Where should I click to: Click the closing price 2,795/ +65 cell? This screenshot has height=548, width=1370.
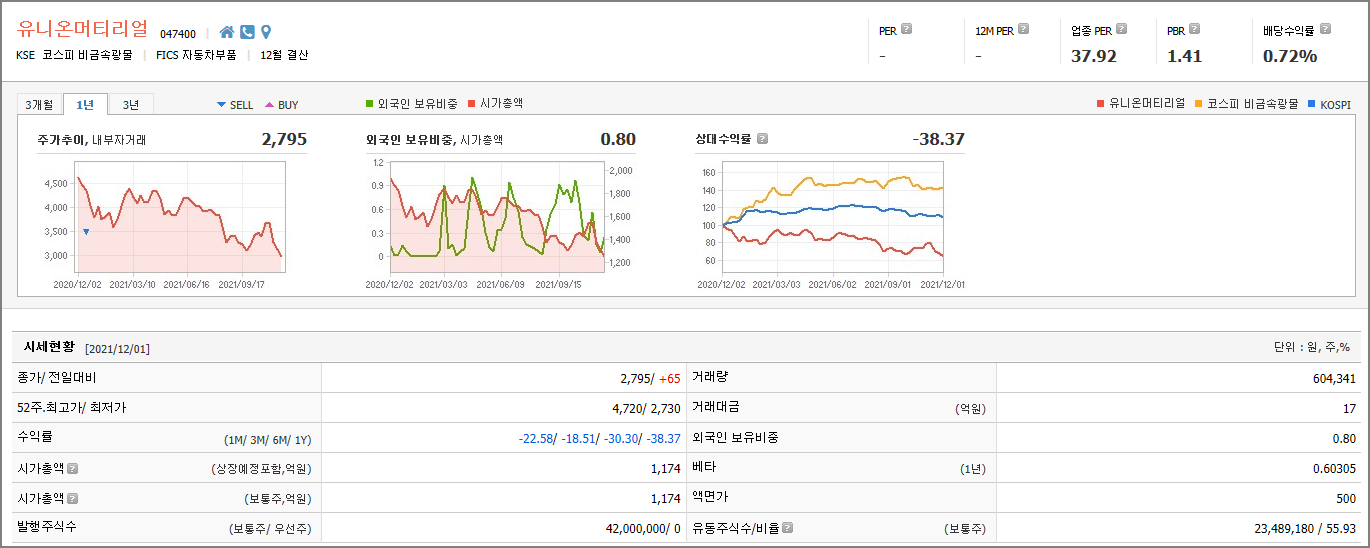[x=650, y=378]
